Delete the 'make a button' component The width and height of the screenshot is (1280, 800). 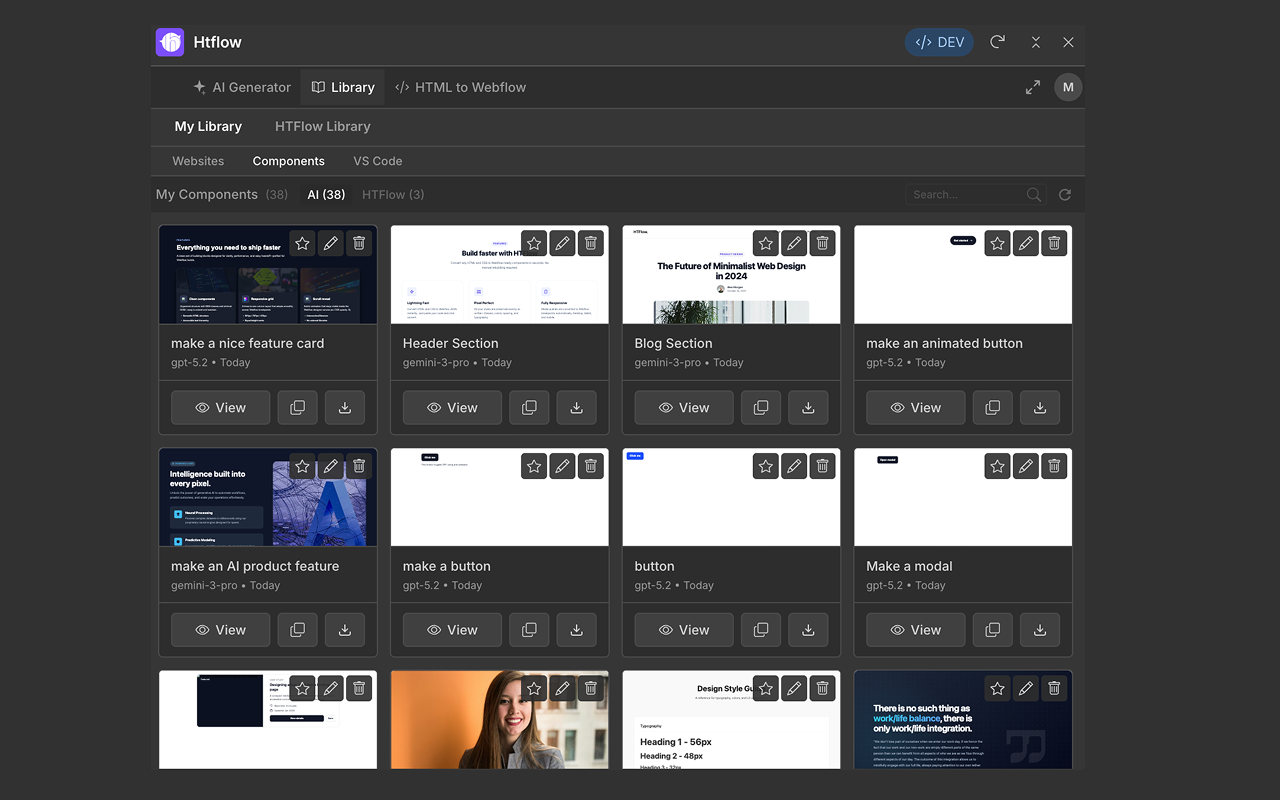591,466
